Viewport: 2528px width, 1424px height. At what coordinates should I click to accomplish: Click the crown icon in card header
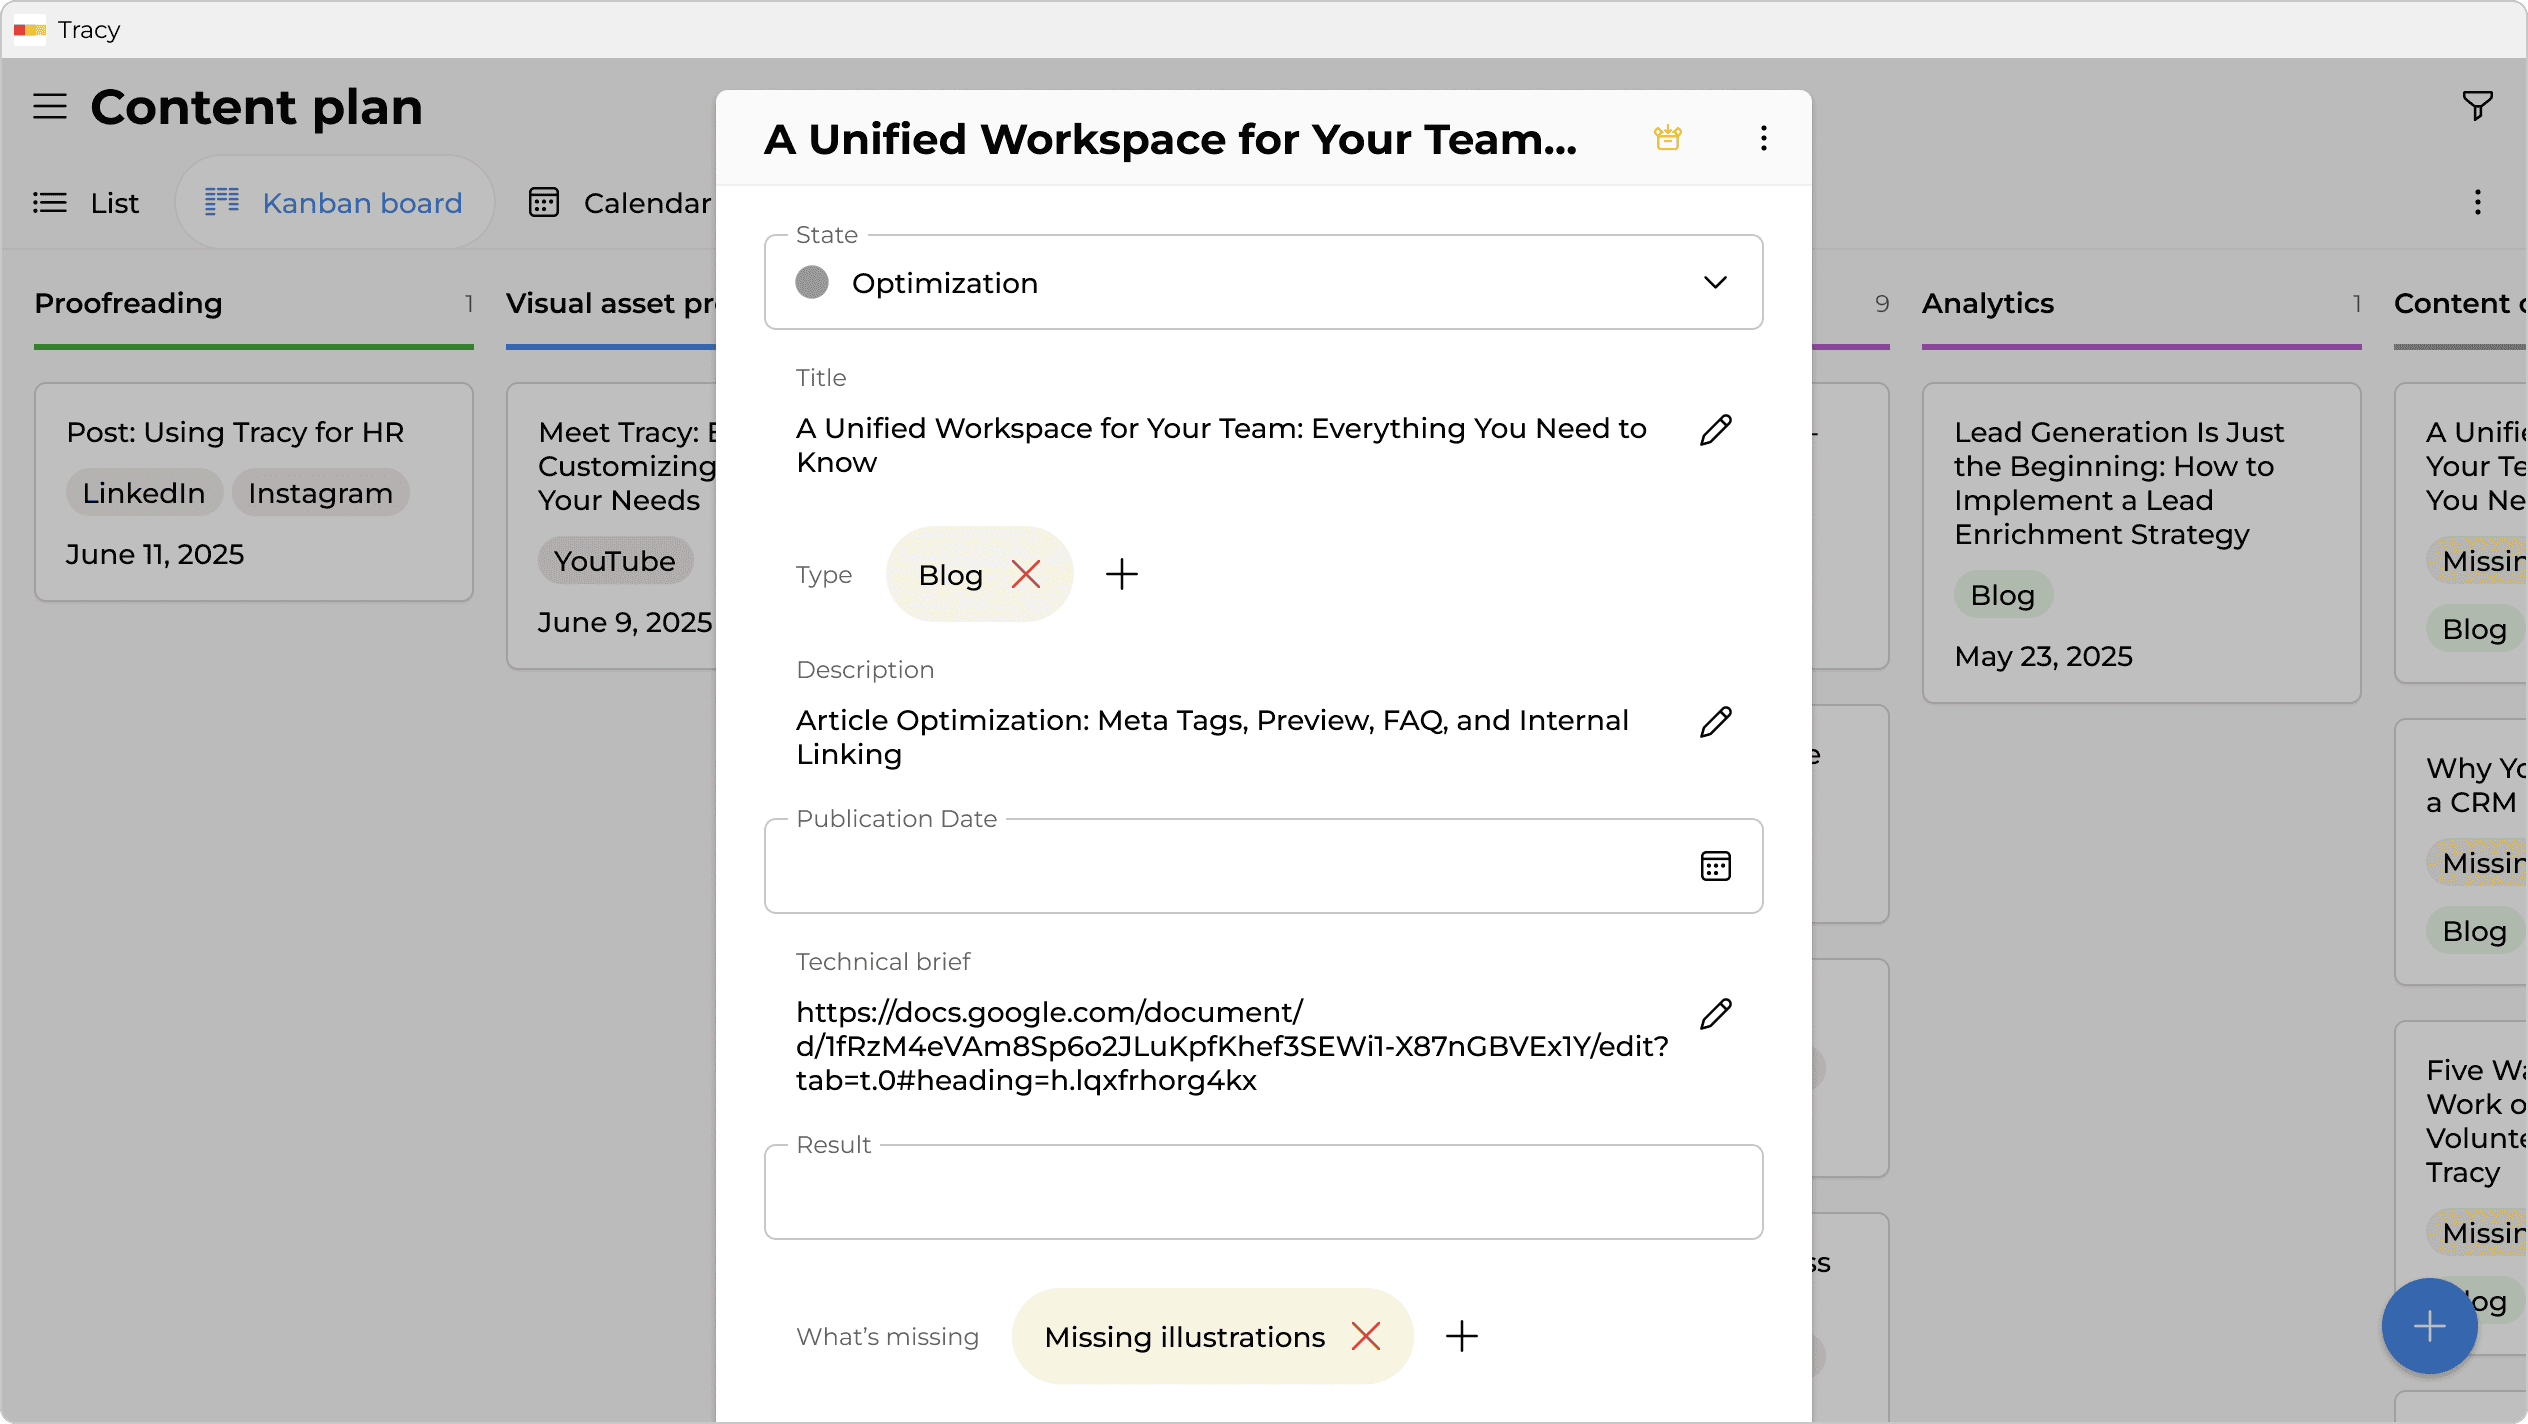click(x=1667, y=138)
